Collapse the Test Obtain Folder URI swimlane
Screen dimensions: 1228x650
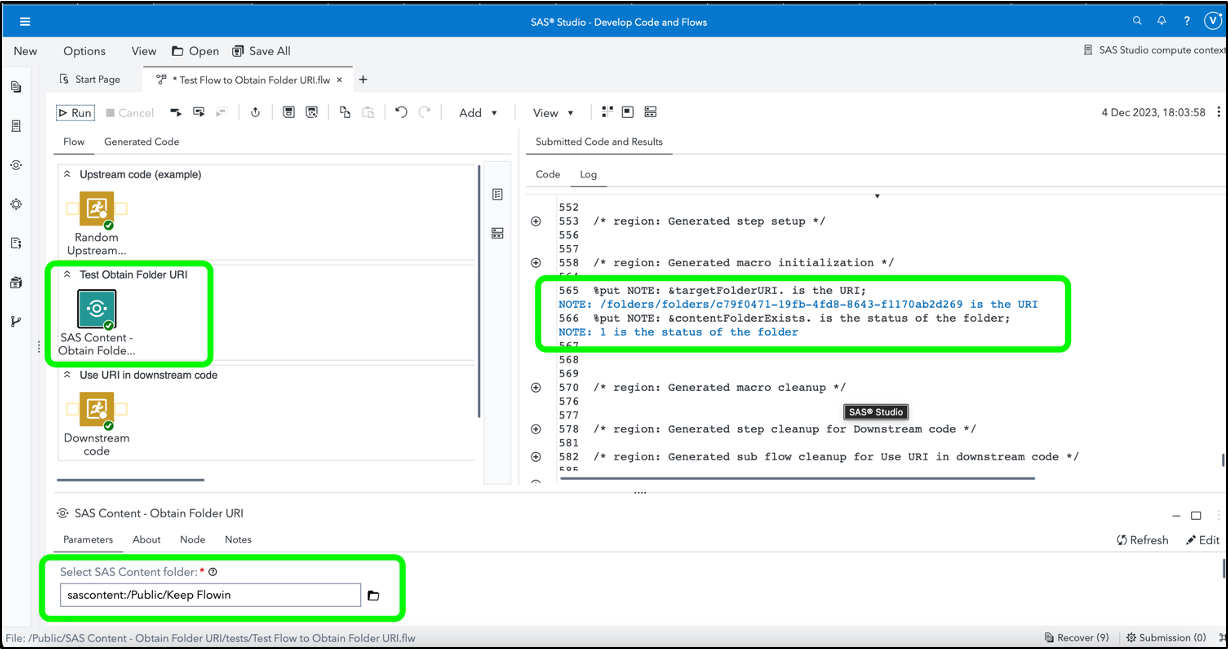67,274
